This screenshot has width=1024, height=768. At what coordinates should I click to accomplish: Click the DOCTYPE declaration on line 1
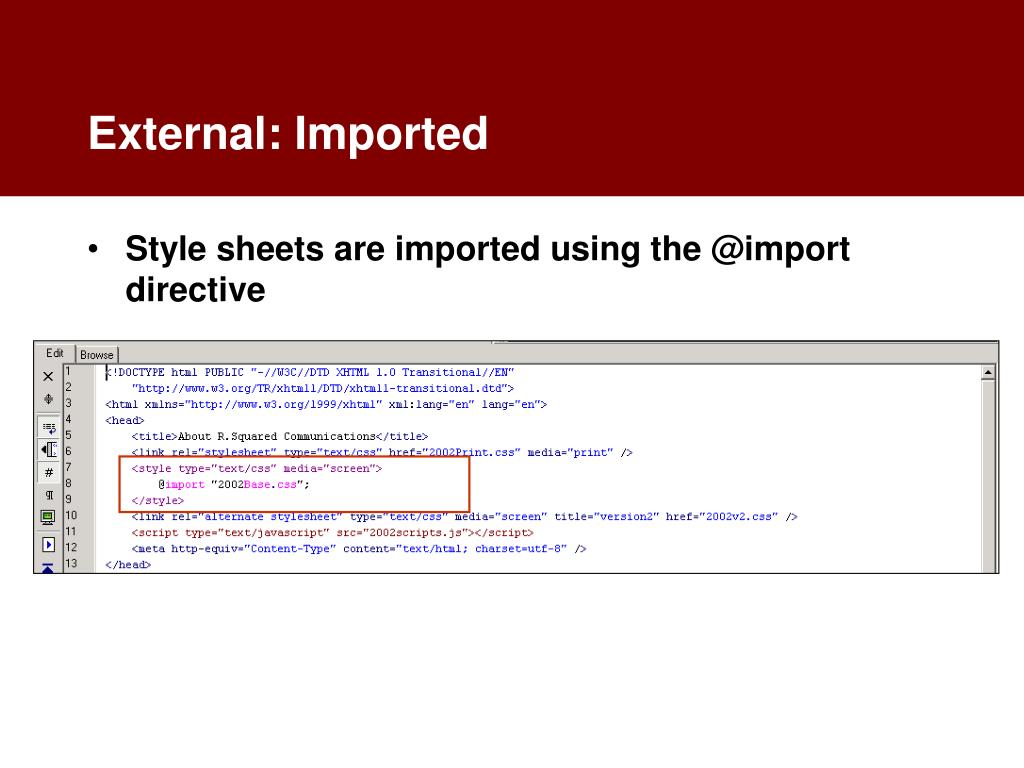click(x=310, y=372)
